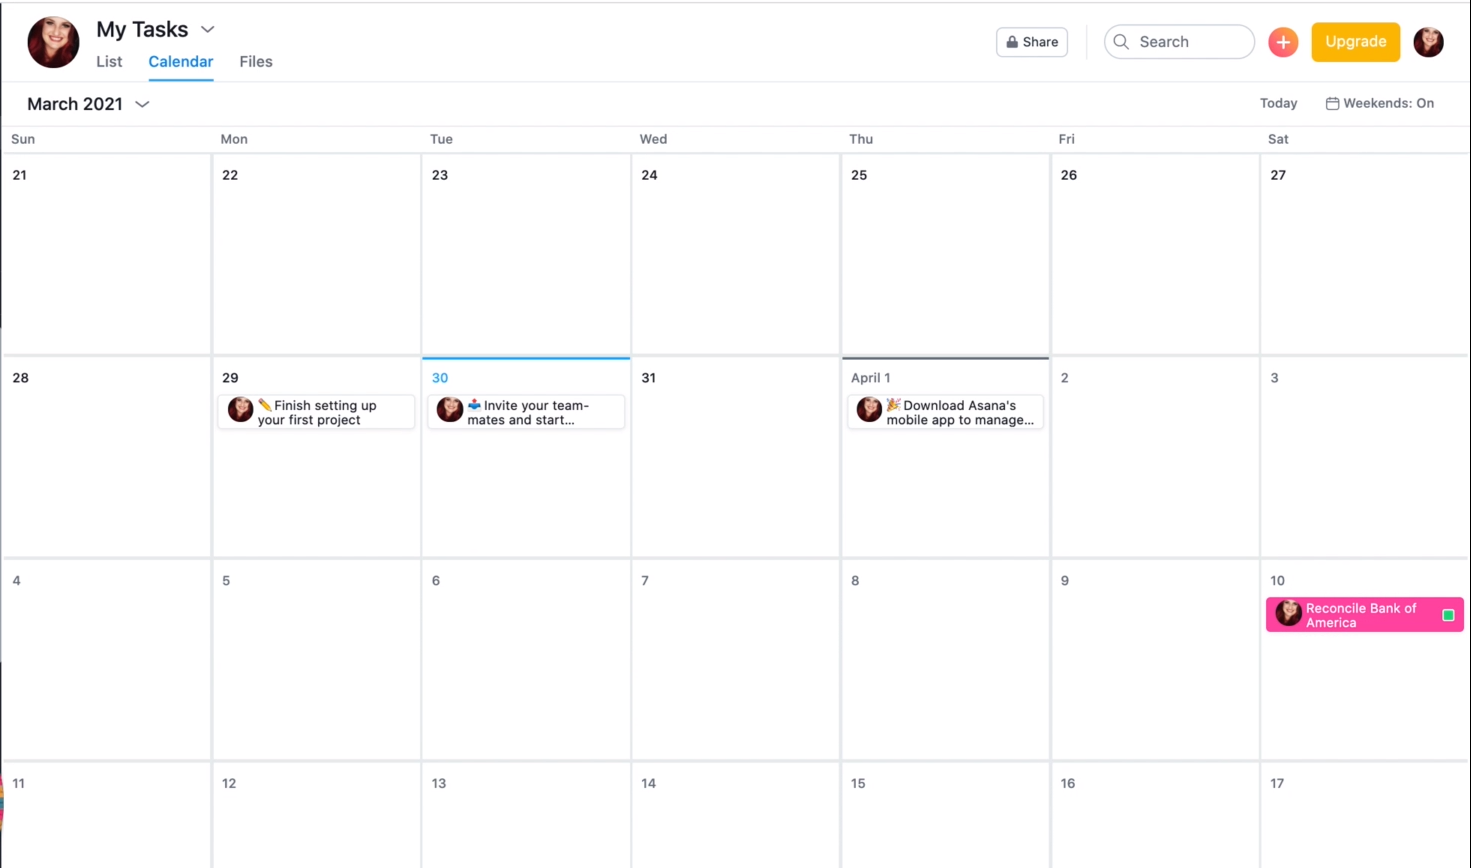1471x868 pixels.
Task: Click the search magnifier icon
Action: [x=1121, y=41]
